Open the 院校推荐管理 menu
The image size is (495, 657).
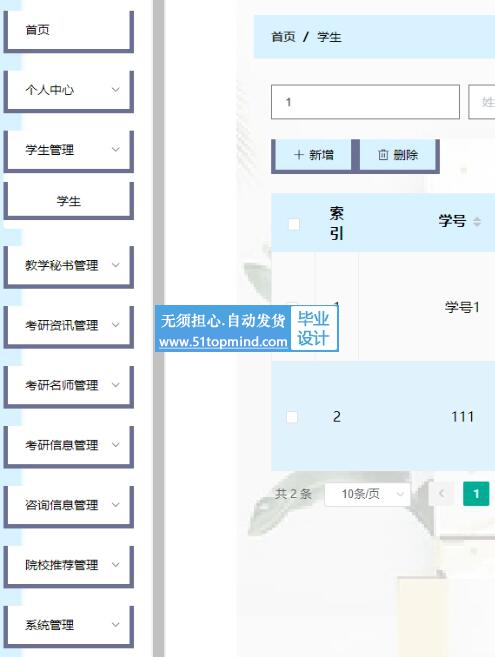point(69,566)
